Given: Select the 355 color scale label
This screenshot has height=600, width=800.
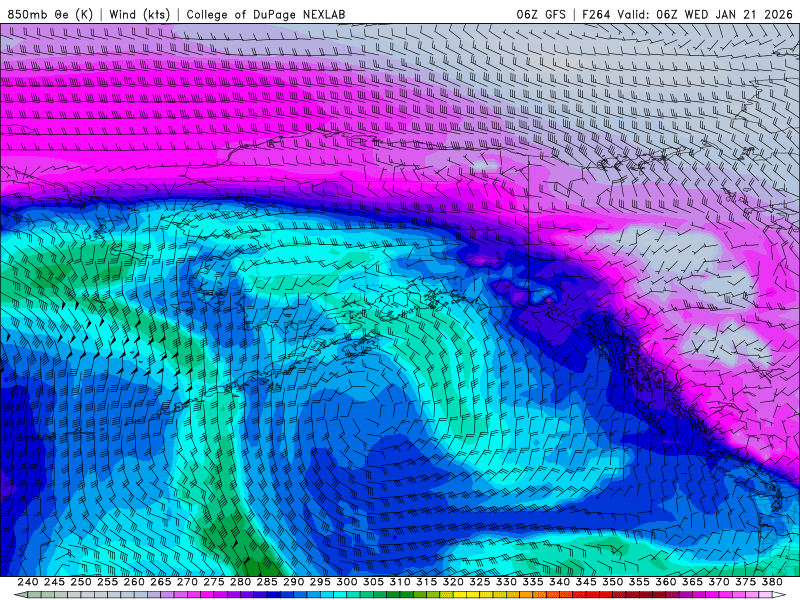Looking at the screenshot, I should (639, 582).
